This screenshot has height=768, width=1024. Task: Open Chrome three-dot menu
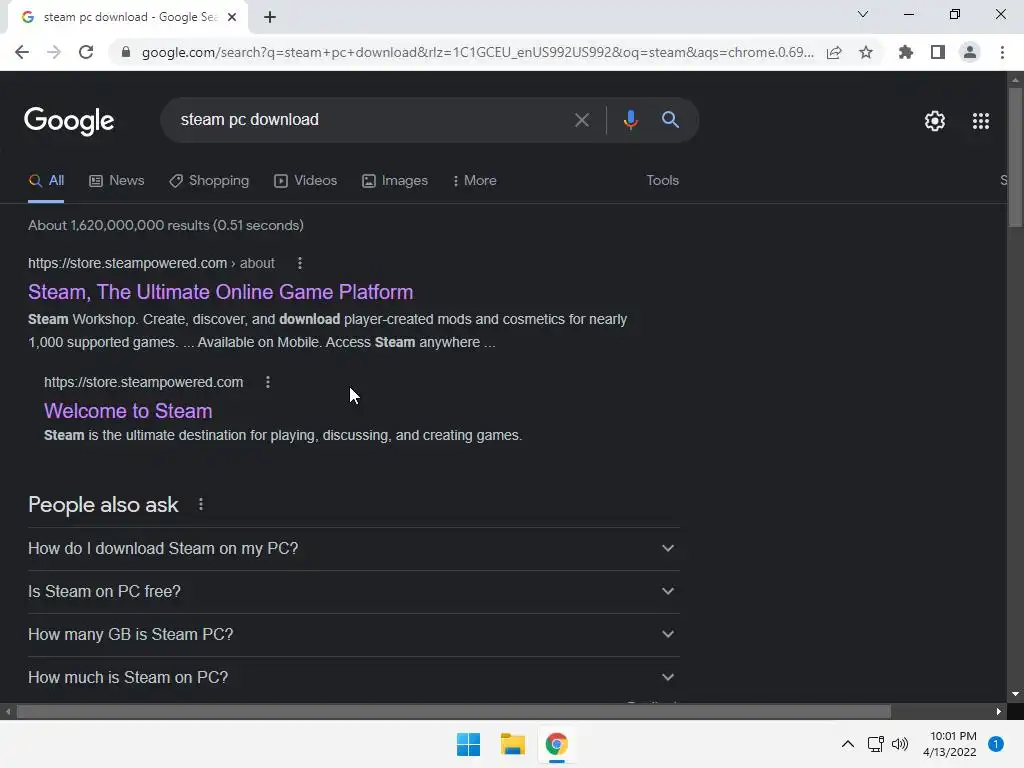tap(1002, 52)
